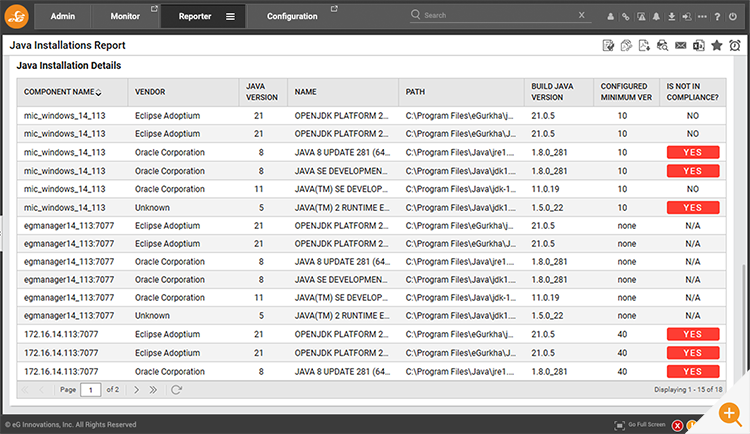The width and height of the screenshot is (750, 434).
Task: Switch to the Monitor tab
Action: [125, 16]
